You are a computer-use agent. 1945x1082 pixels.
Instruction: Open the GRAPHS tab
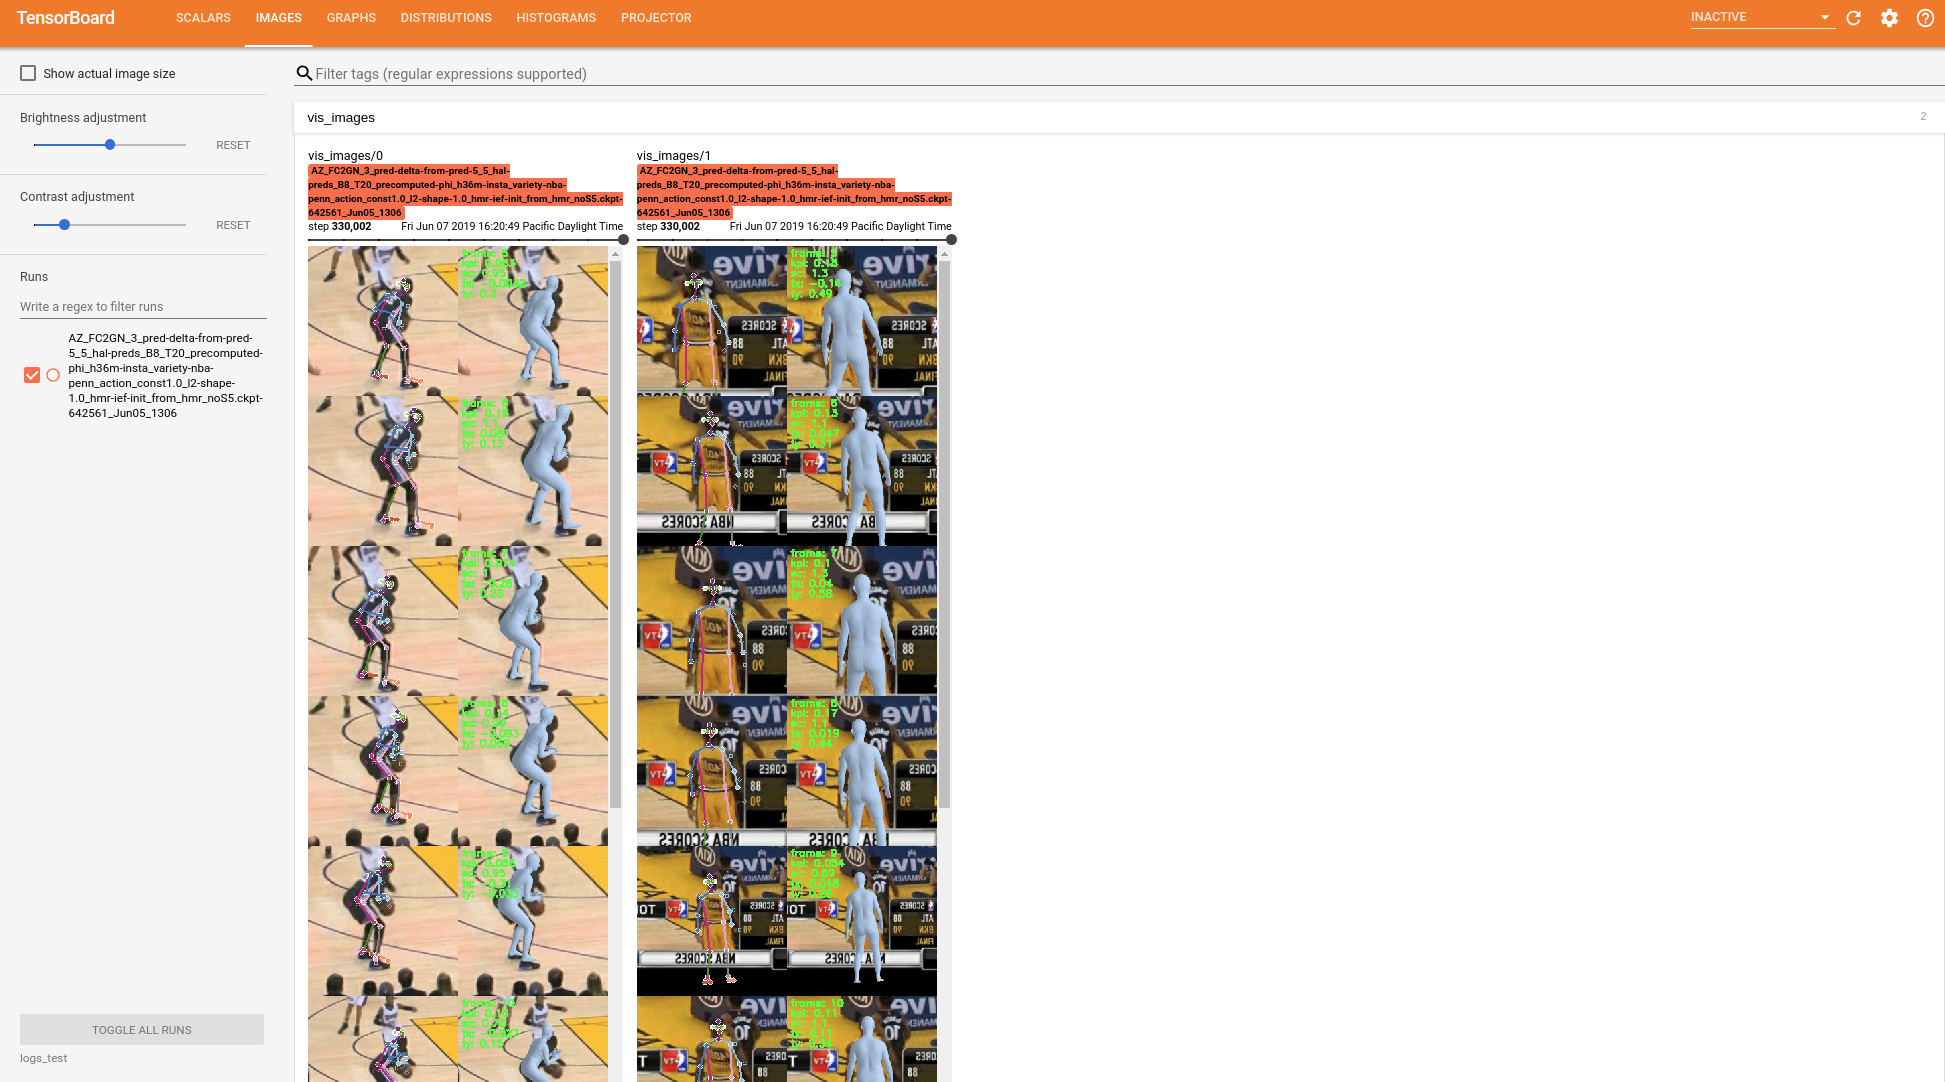[x=351, y=18]
